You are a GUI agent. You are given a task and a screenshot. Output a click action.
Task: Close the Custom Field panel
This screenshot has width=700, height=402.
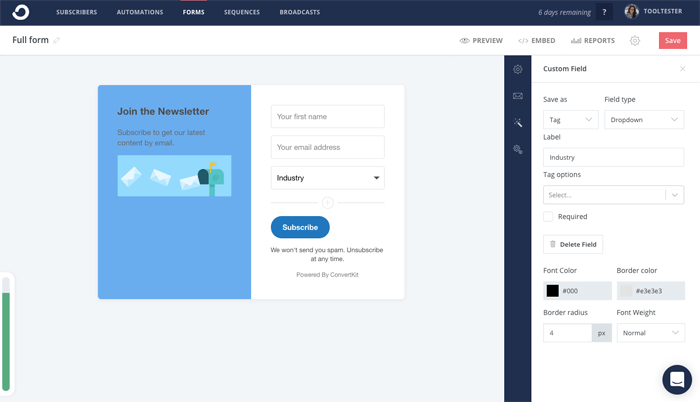click(x=682, y=69)
